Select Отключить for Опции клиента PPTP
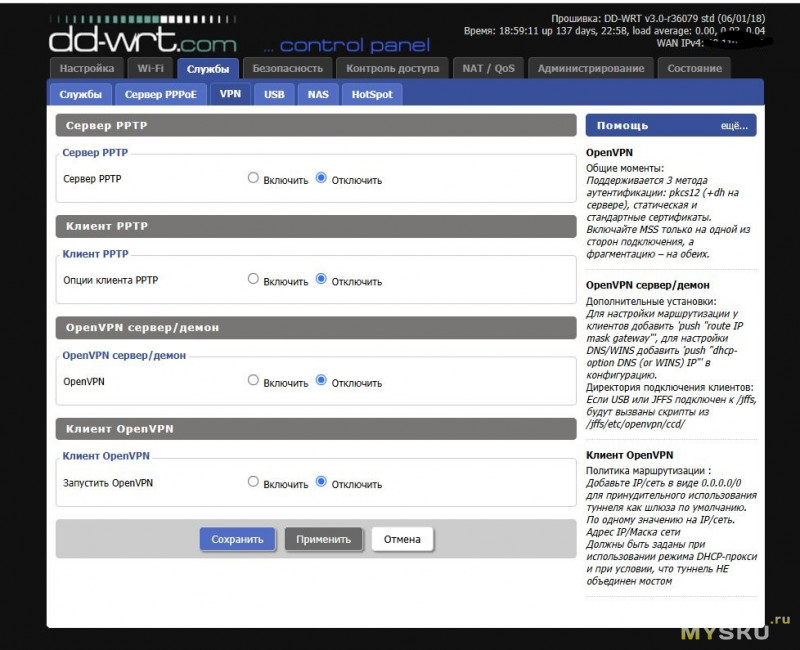 [321, 279]
